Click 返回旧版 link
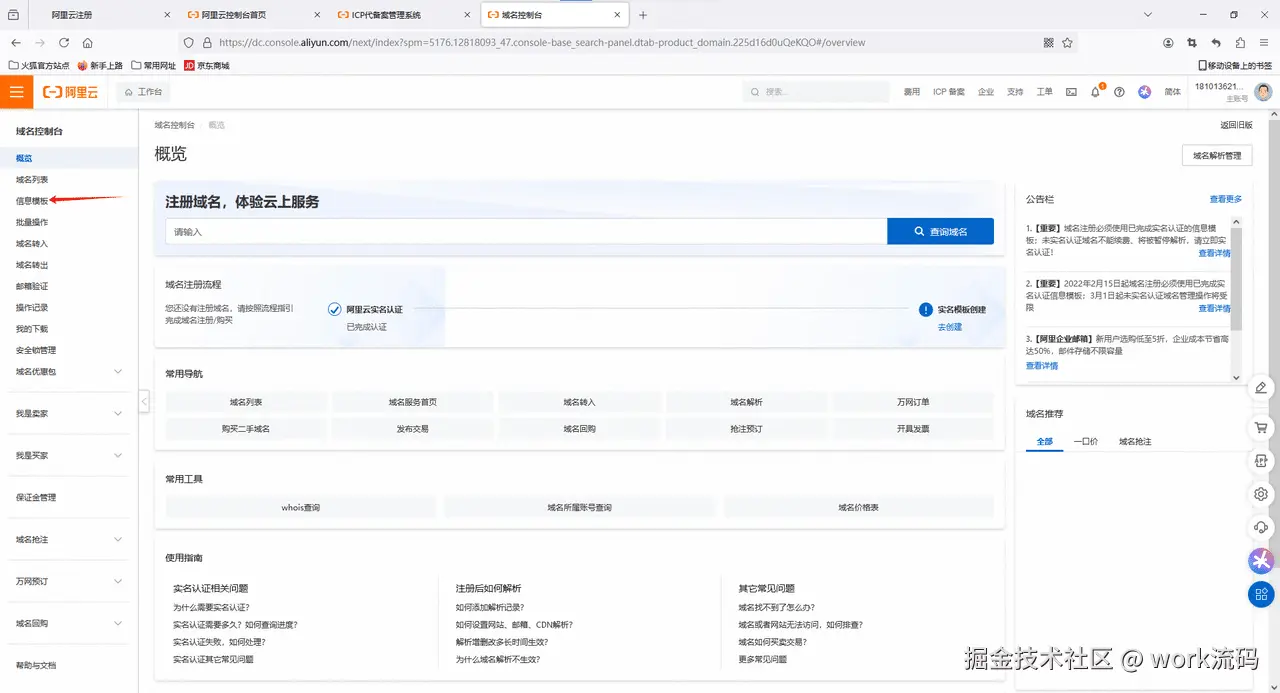 point(1236,125)
